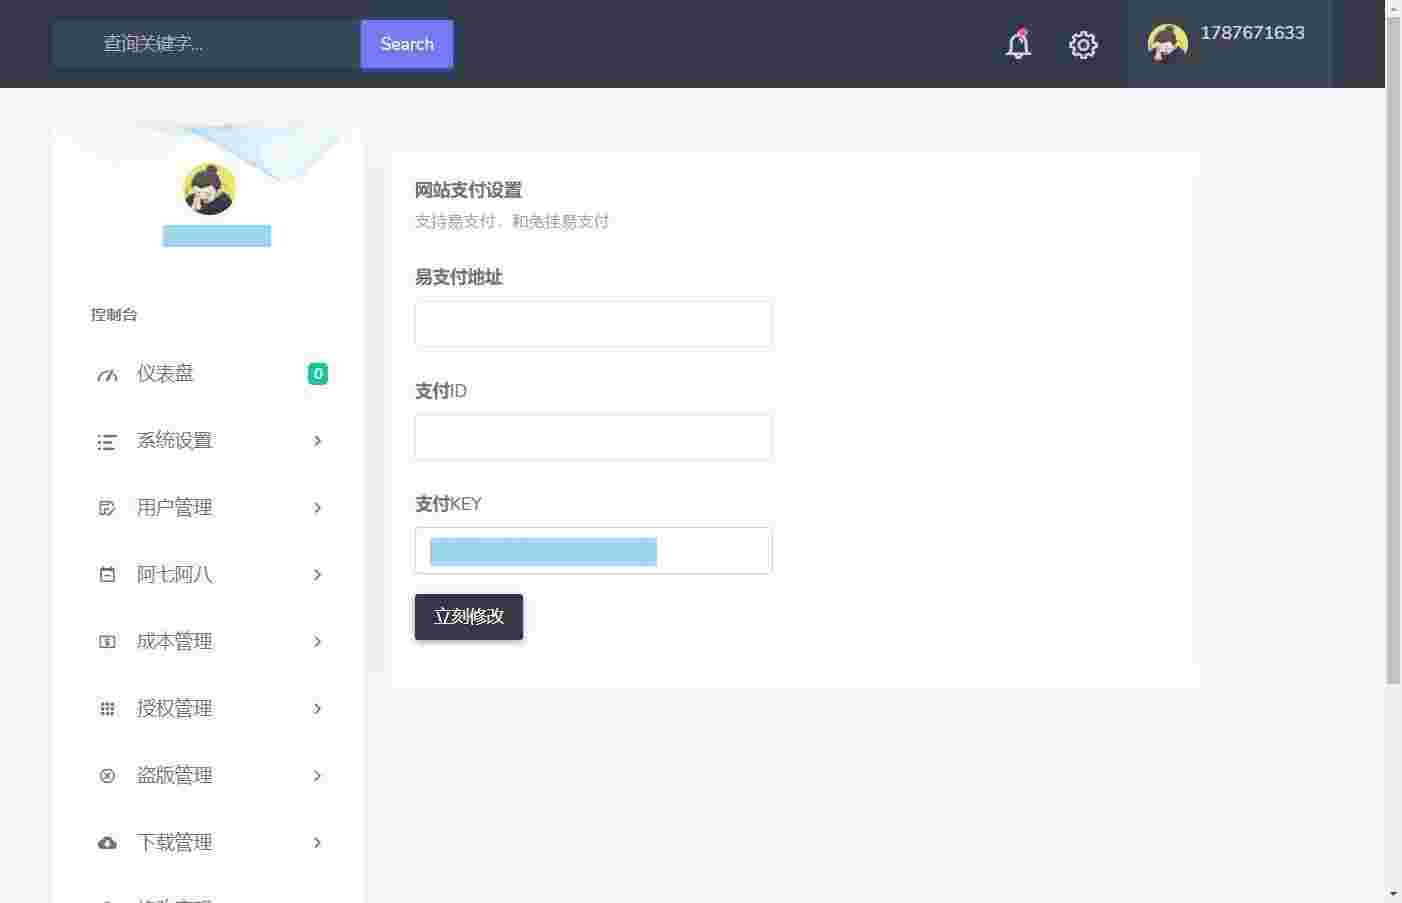Image resolution: width=1402 pixels, height=903 pixels.
Task: Click the 支付KEY field label
Action: pos(448,504)
